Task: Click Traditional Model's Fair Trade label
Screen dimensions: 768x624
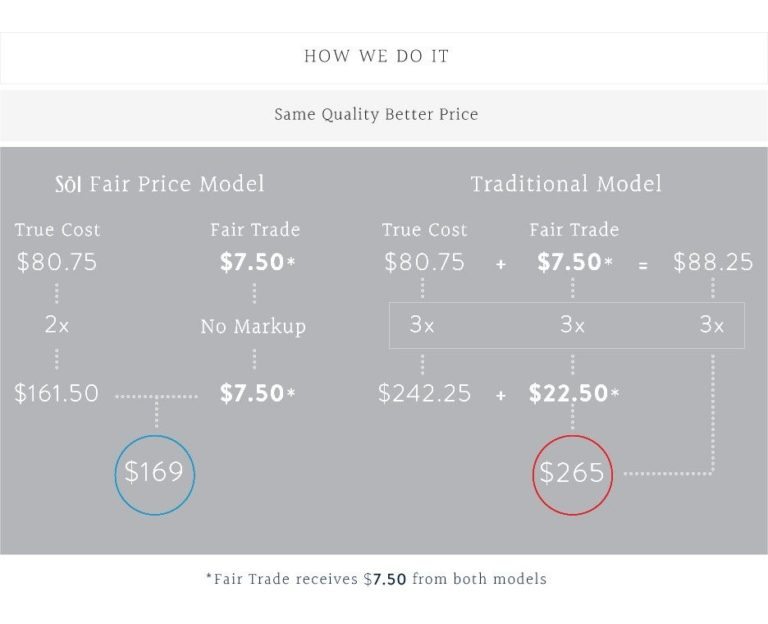Action: (574, 230)
